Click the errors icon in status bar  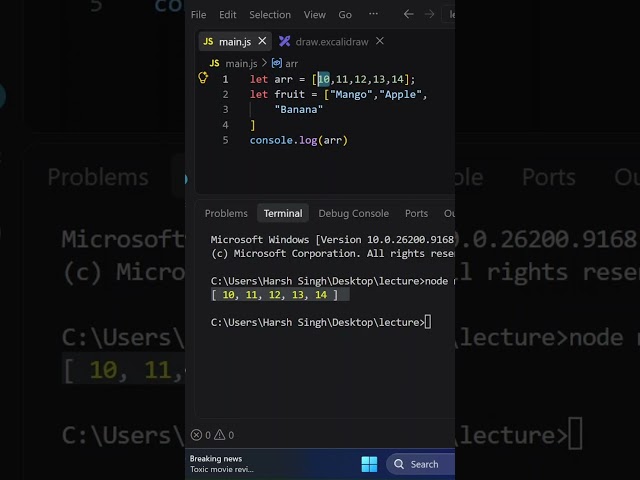pos(196,435)
